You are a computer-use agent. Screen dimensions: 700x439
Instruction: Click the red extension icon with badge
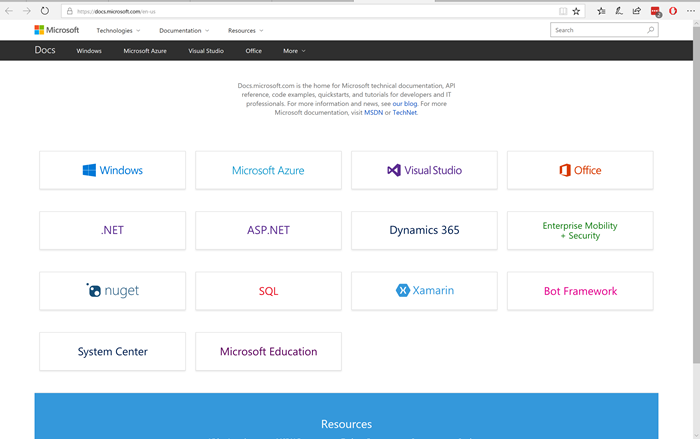[655, 12]
